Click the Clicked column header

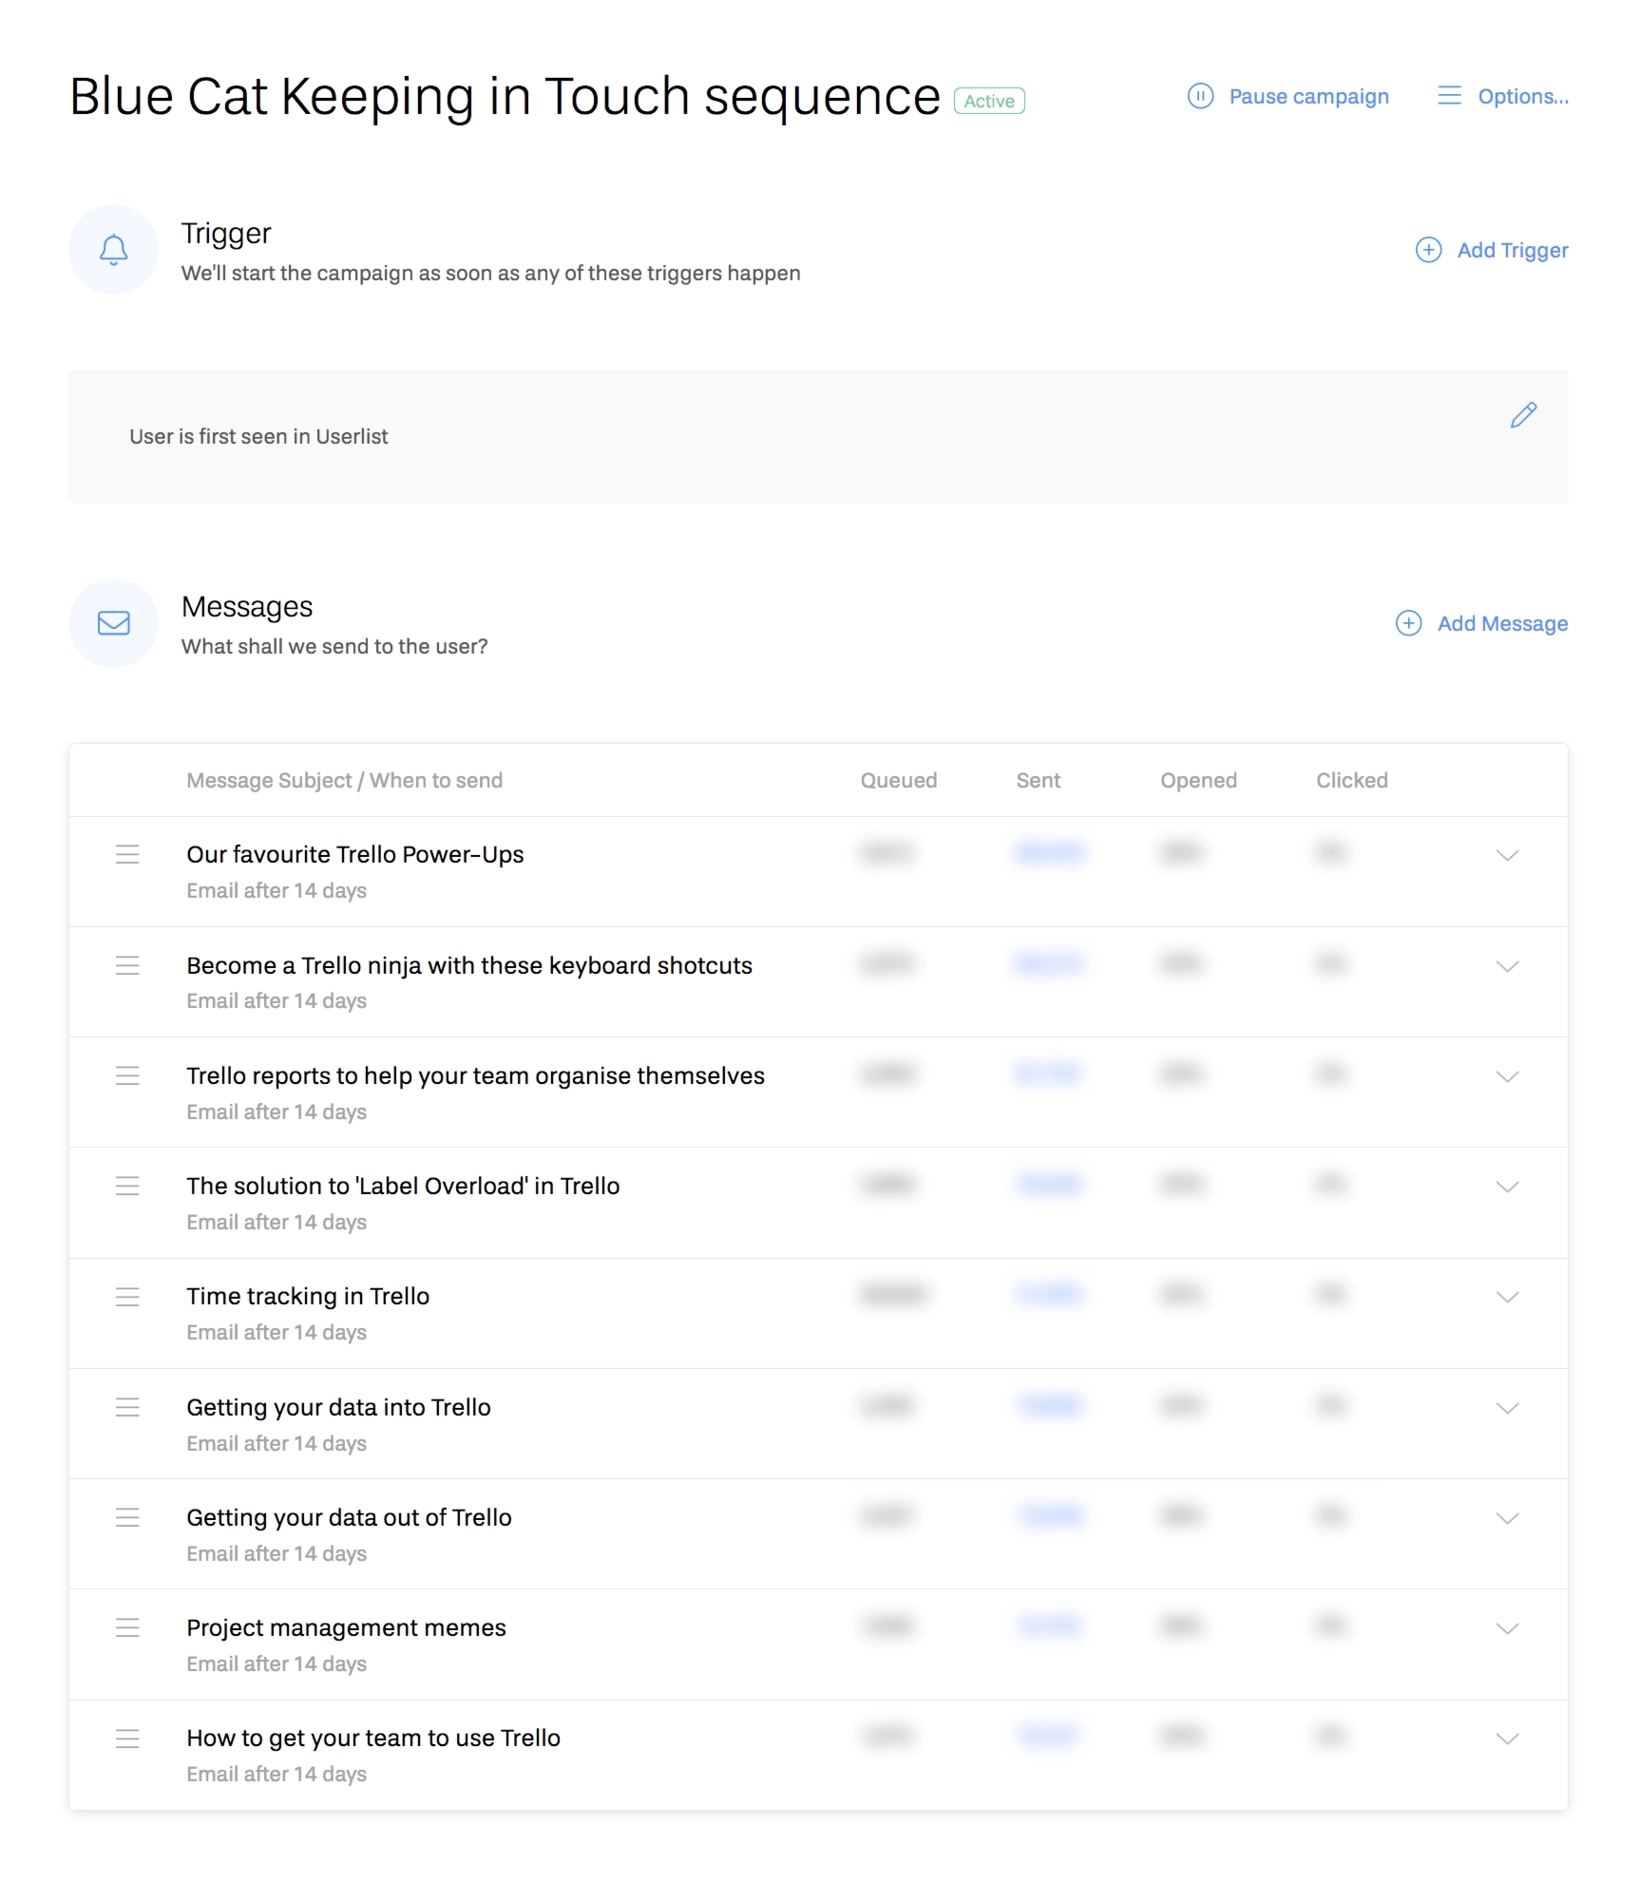pos(1350,780)
